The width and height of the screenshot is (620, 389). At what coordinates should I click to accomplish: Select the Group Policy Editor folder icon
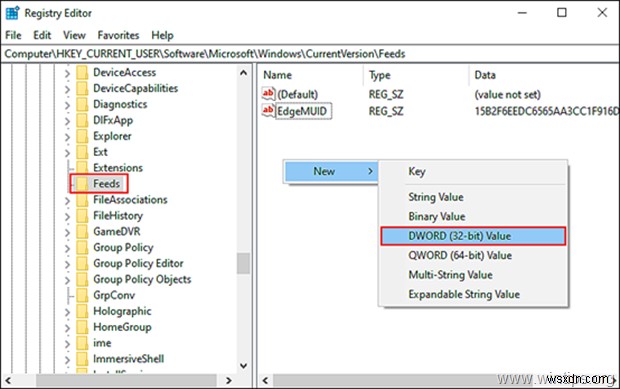point(82,263)
